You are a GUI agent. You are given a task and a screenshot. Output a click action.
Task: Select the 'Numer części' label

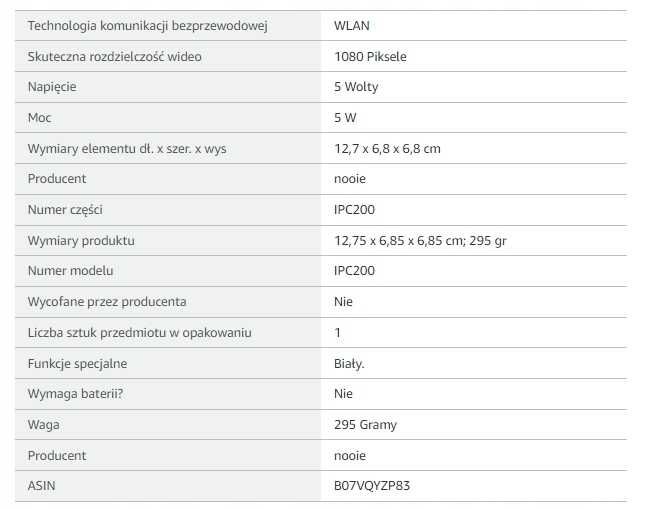[x=65, y=210]
